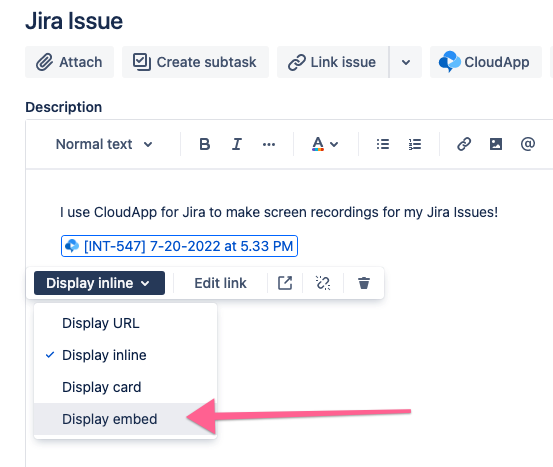Click the insert link icon in toolbar
Image resolution: width=553 pixels, height=467 pixels.
[x=464, y=144]
